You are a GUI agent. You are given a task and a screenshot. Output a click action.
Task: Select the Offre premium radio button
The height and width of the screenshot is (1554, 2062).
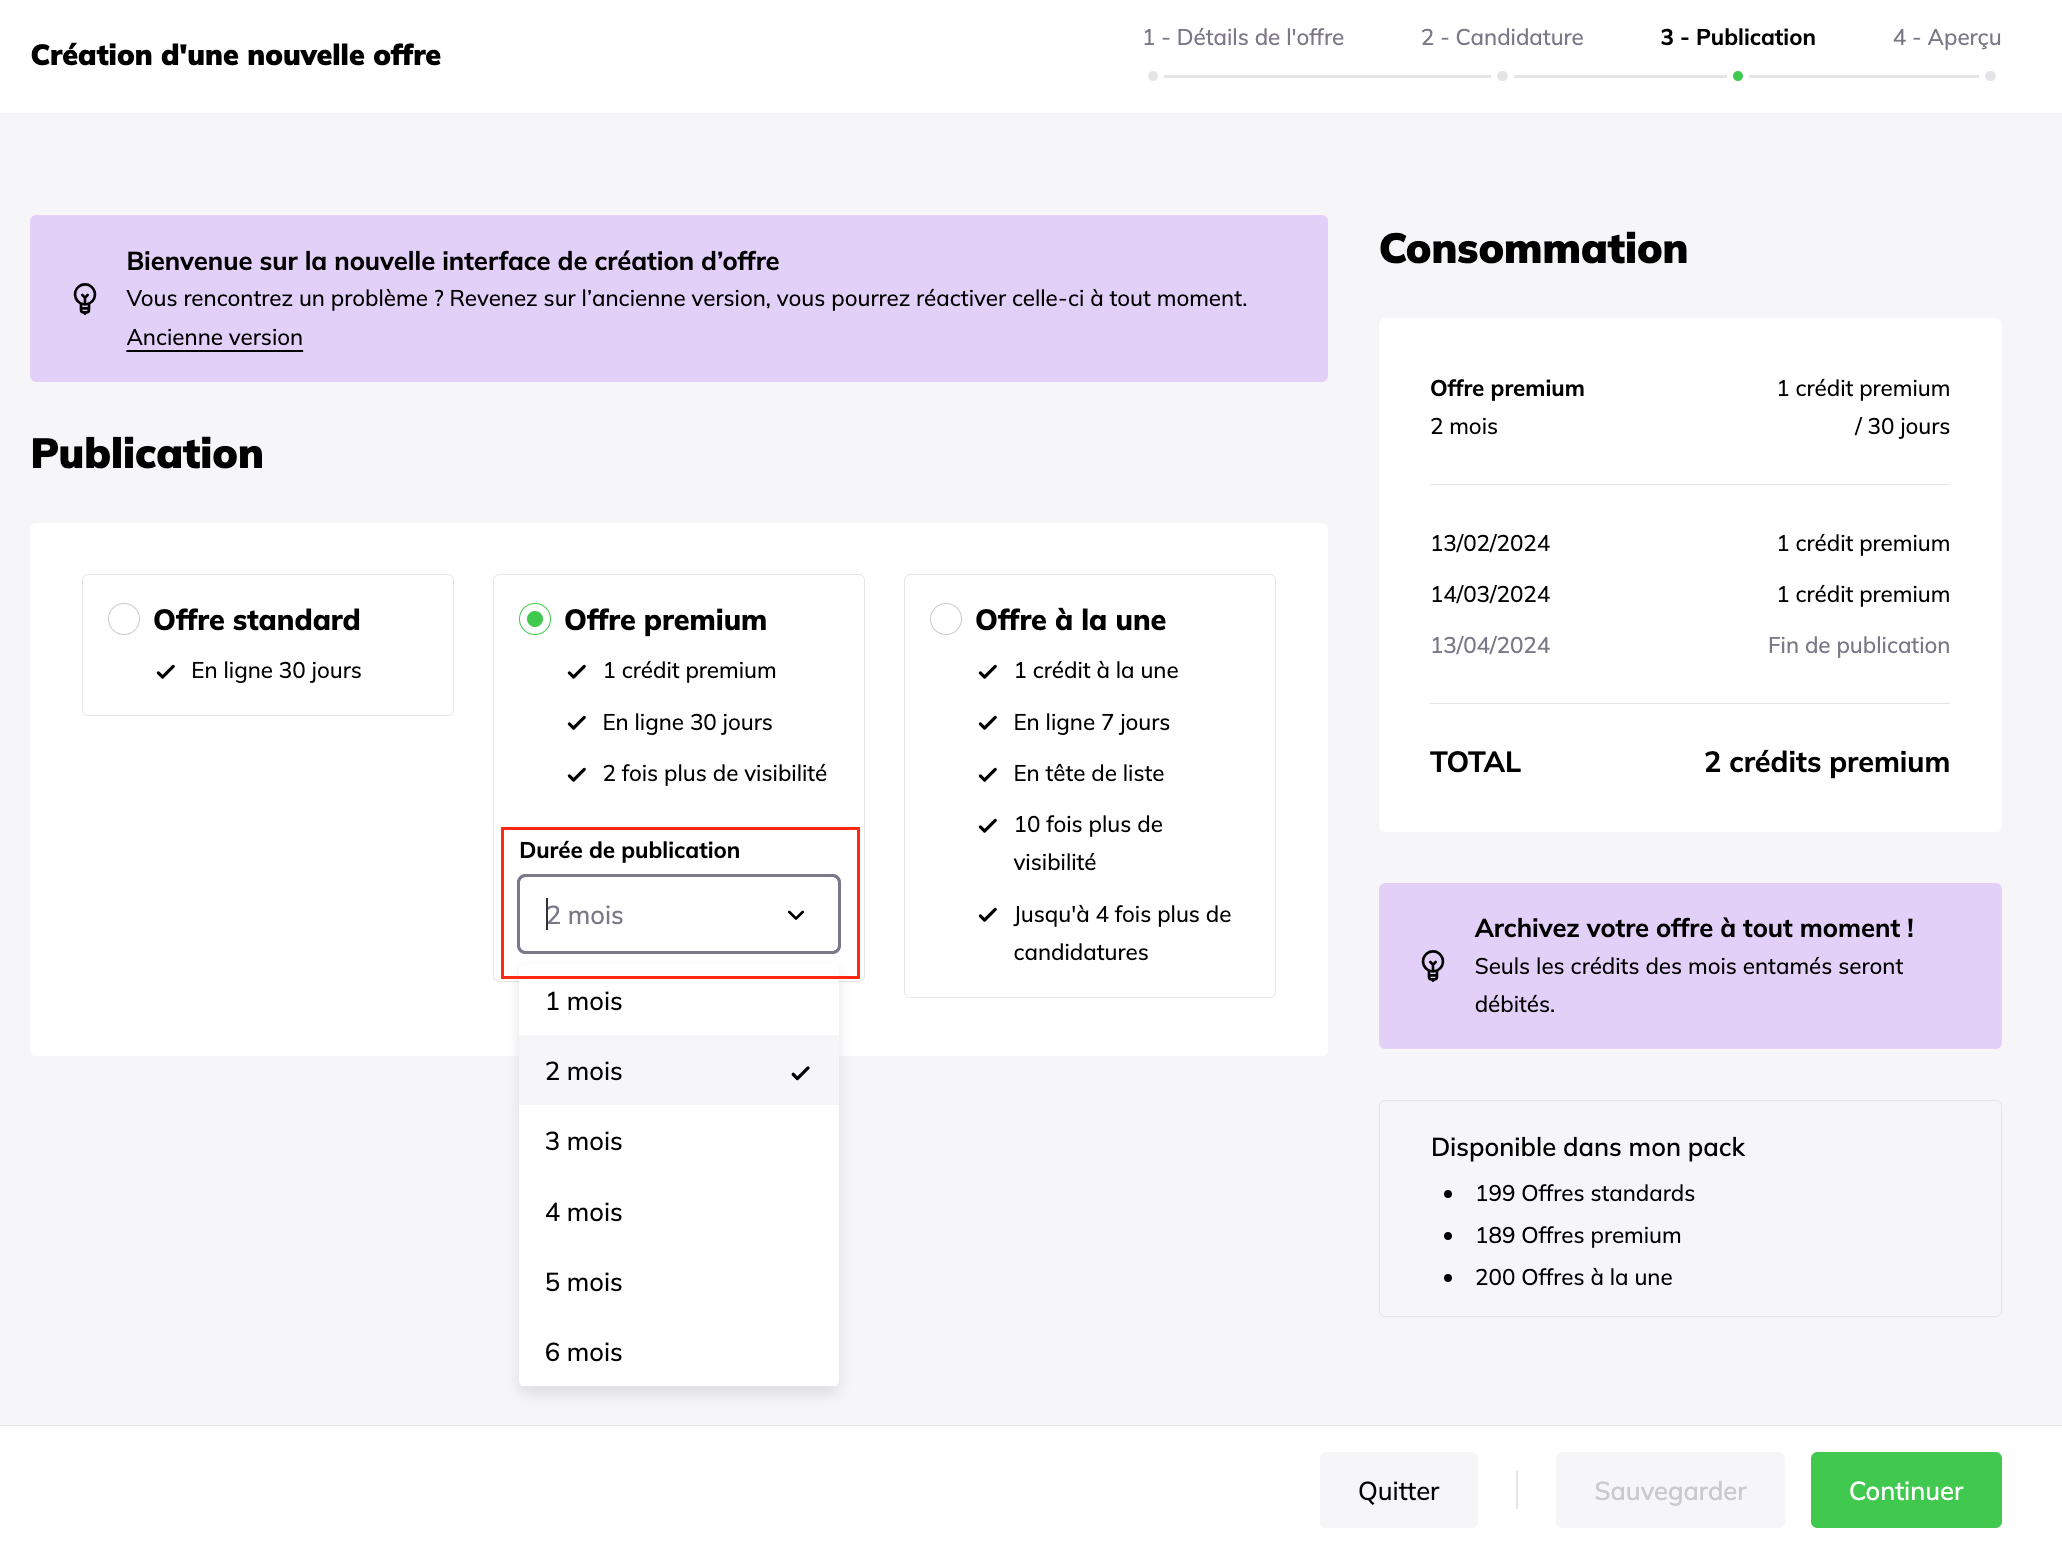535,619
